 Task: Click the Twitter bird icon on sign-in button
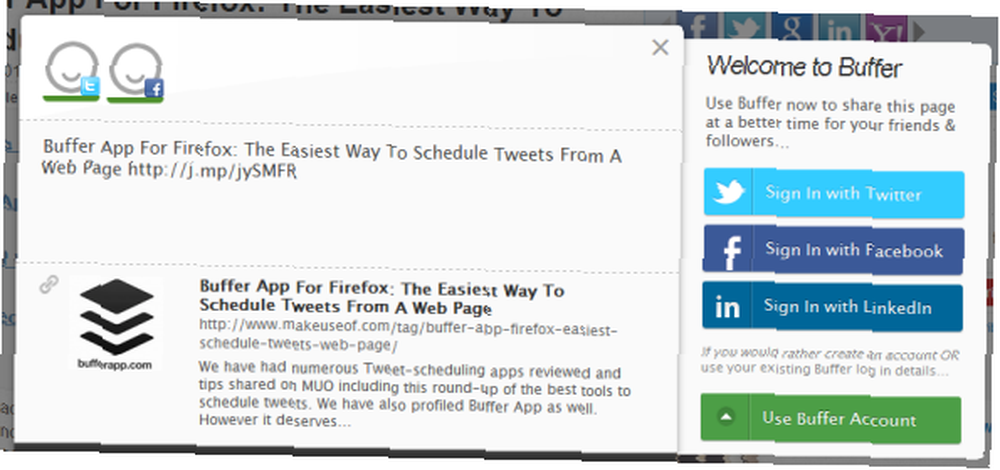tap(728, 191)
